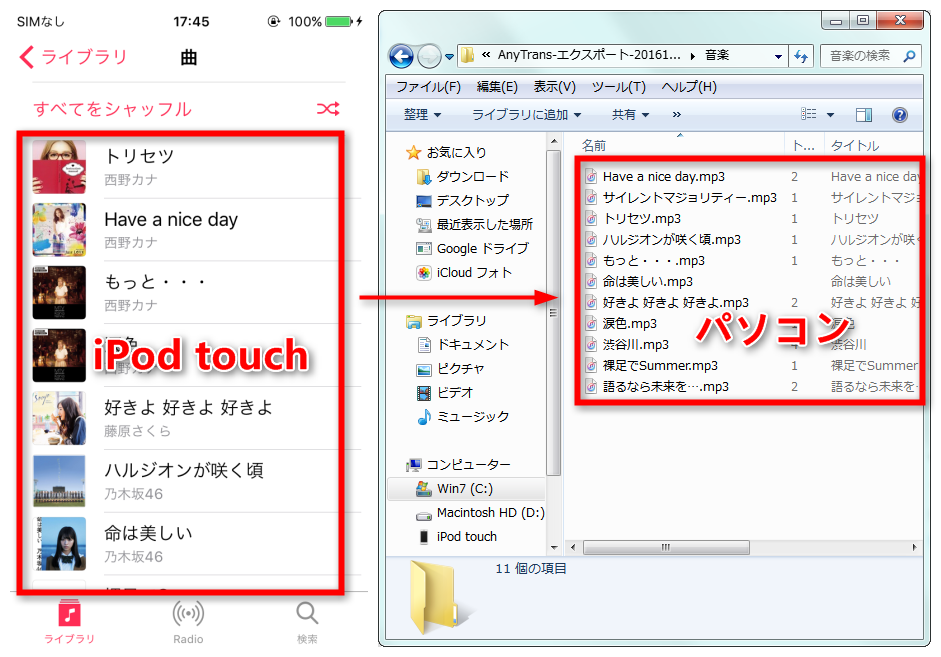Select ハルジオンが咲く頃.mp3
This screenshot has width=941, height=657.
click(x=663, y=239)
